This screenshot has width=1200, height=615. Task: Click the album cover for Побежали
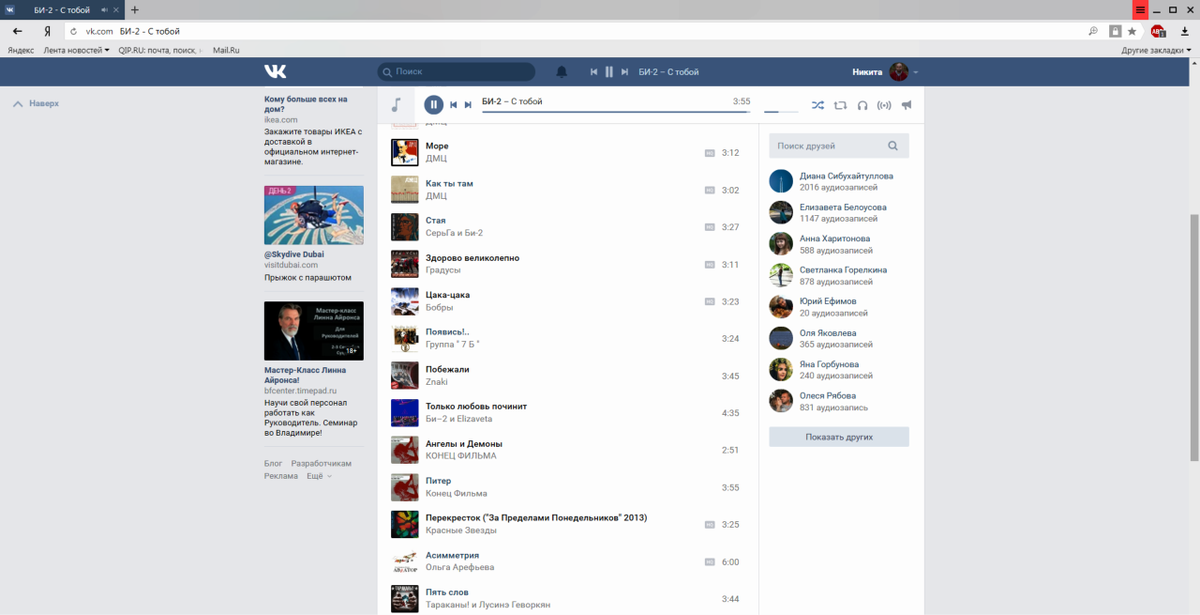(404, 375)
